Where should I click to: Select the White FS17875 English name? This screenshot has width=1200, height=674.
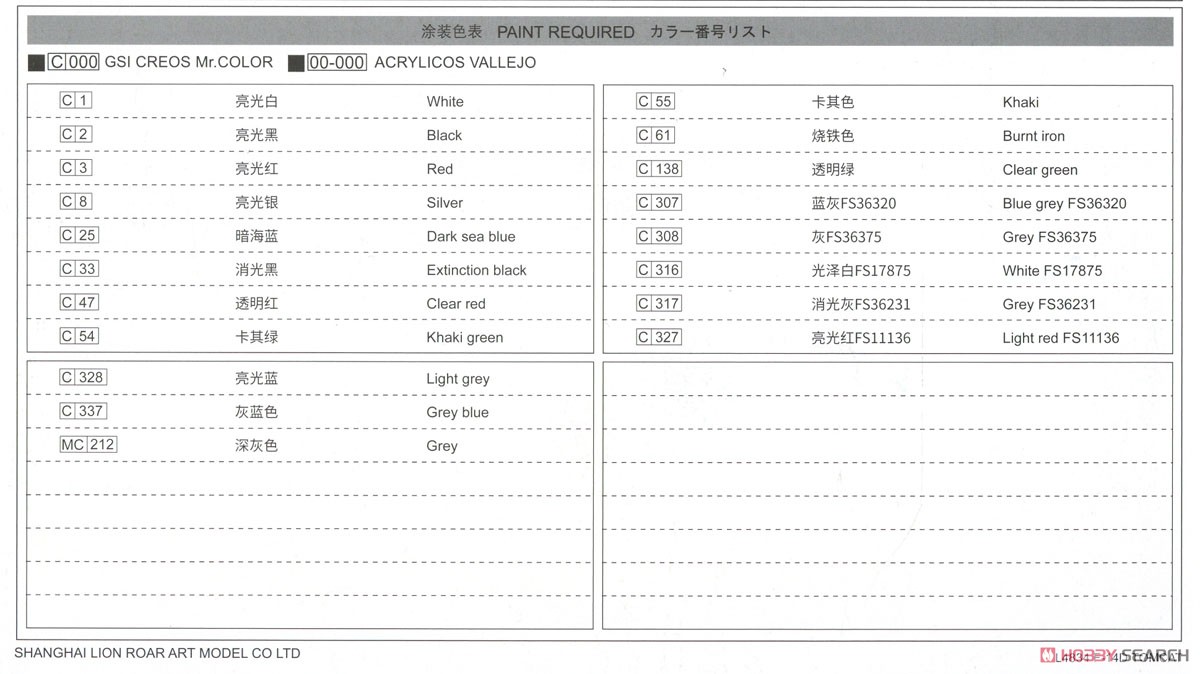[x=1052, y=271]
